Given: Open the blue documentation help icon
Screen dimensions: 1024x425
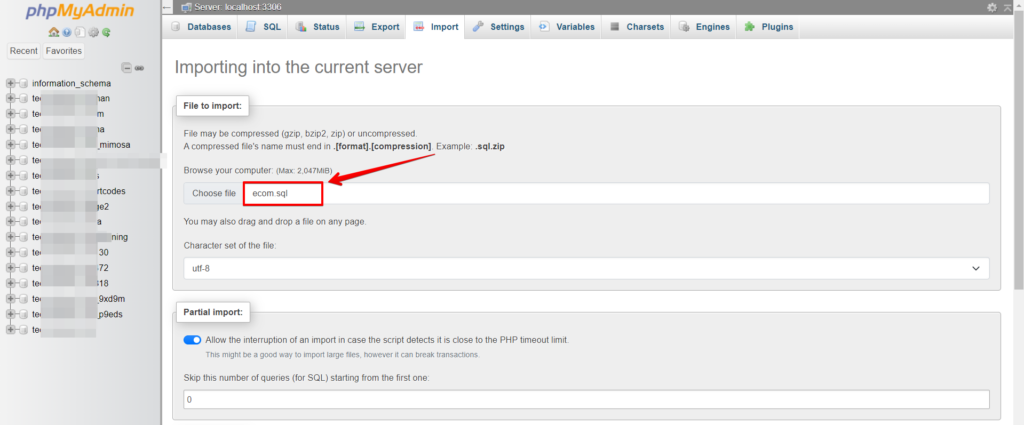Looking at the screenshot, I should click(x=67, y=32).
